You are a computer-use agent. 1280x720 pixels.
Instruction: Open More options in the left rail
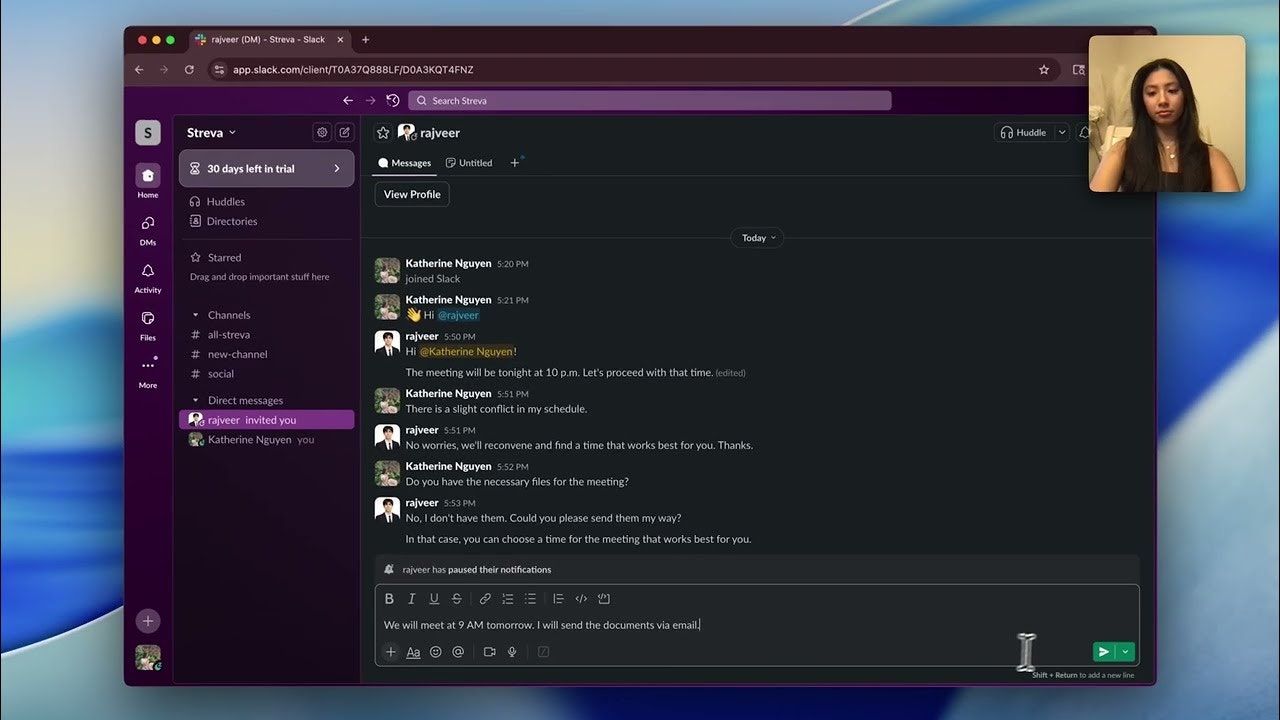tap(148, 371)
